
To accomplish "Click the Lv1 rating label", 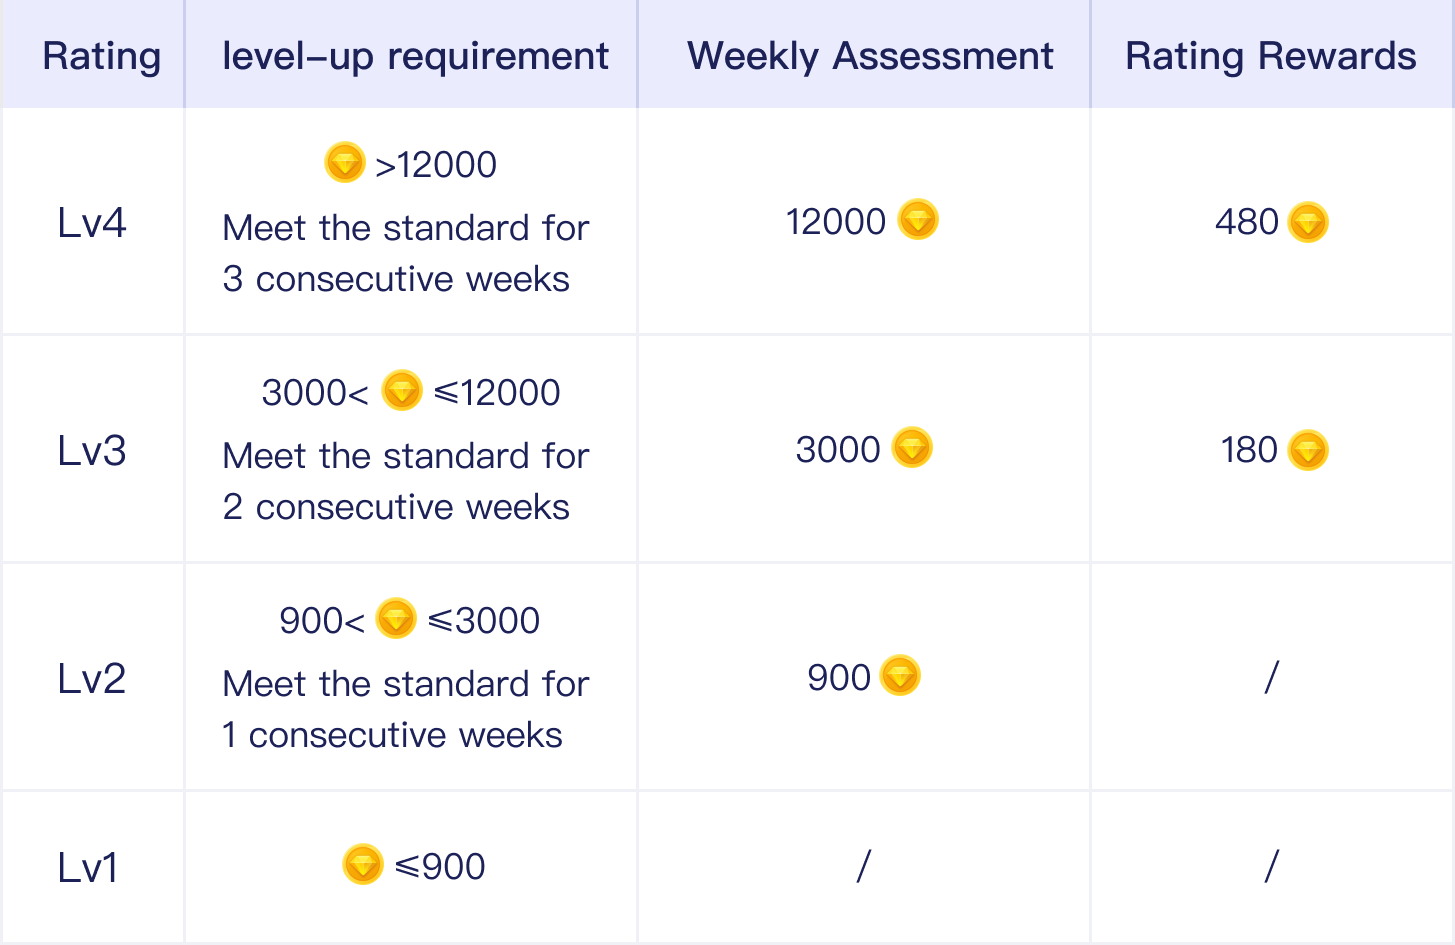I will click(88, 866).
